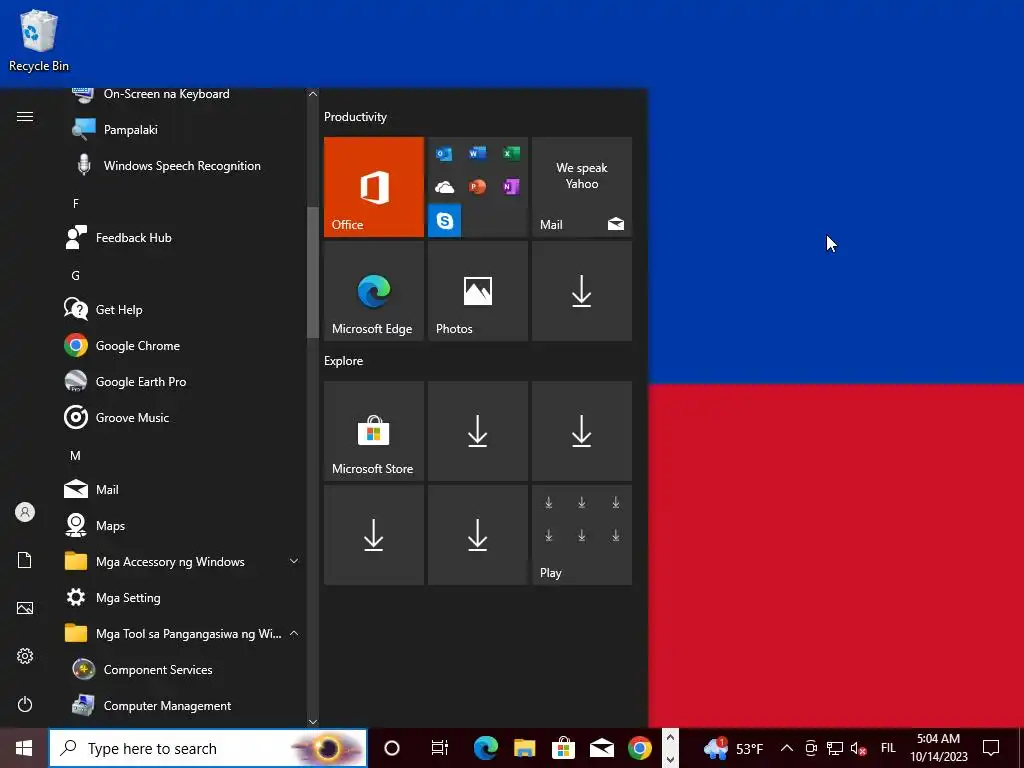Open Microsoft Store tile

374,431
